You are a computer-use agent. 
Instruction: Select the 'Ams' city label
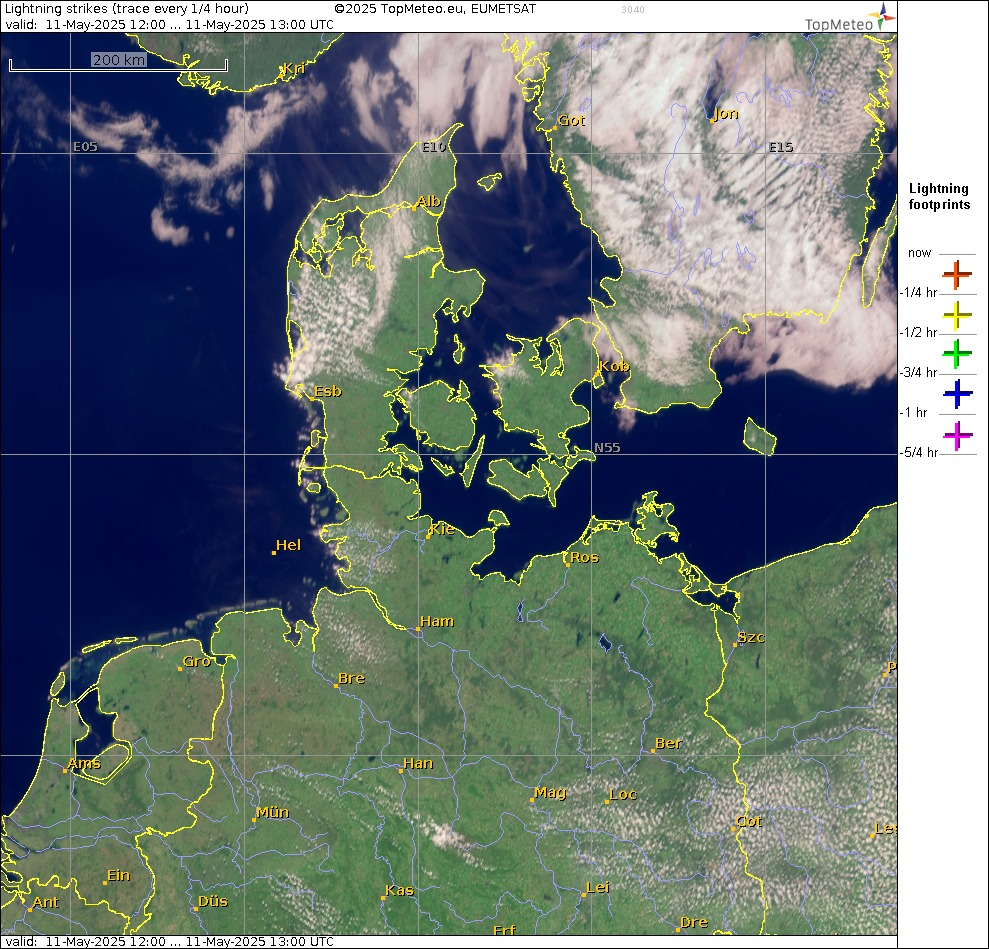pos(84,763)
